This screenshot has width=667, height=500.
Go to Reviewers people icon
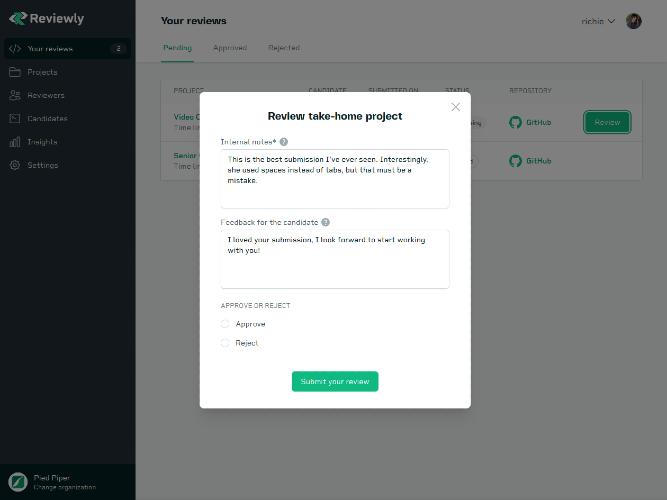(x=15, y=95)
